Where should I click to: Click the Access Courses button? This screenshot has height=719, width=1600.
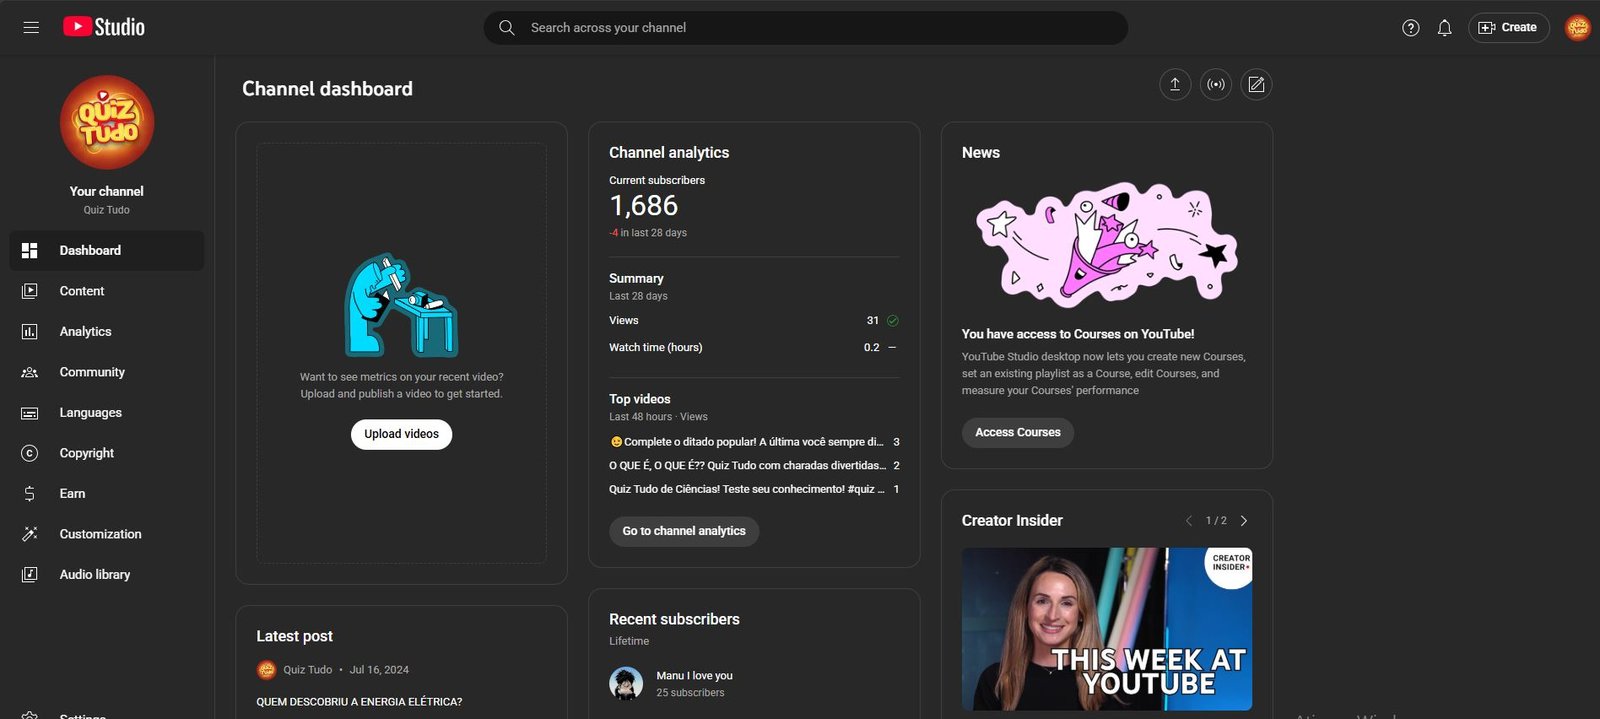(1018, 432)
